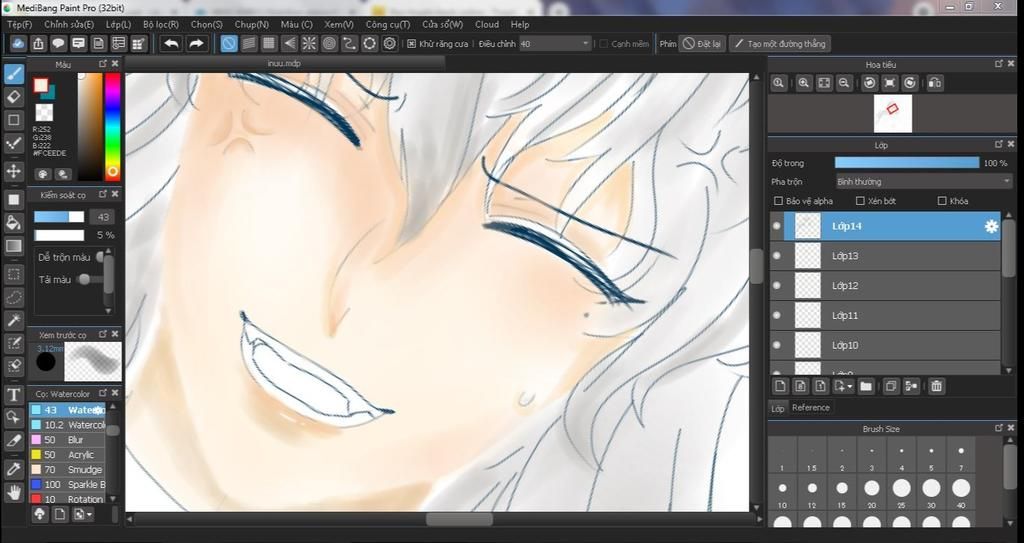The image size is (1024, 543).
Task: Click the brush size value 43 field
Action: tap(103, 217)
